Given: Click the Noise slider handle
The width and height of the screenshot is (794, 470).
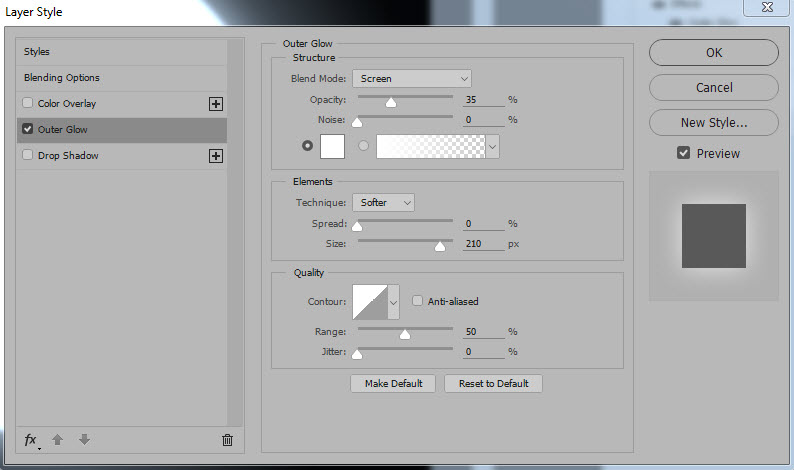Looking at the screenshot, I should (357, 122).
